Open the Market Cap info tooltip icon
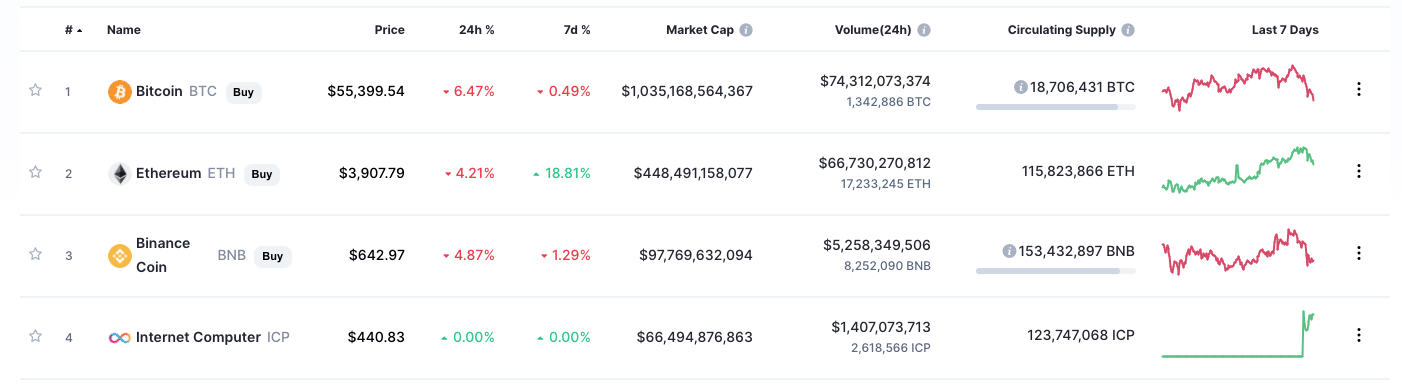The image size is (1402, 386). [746, 30]
